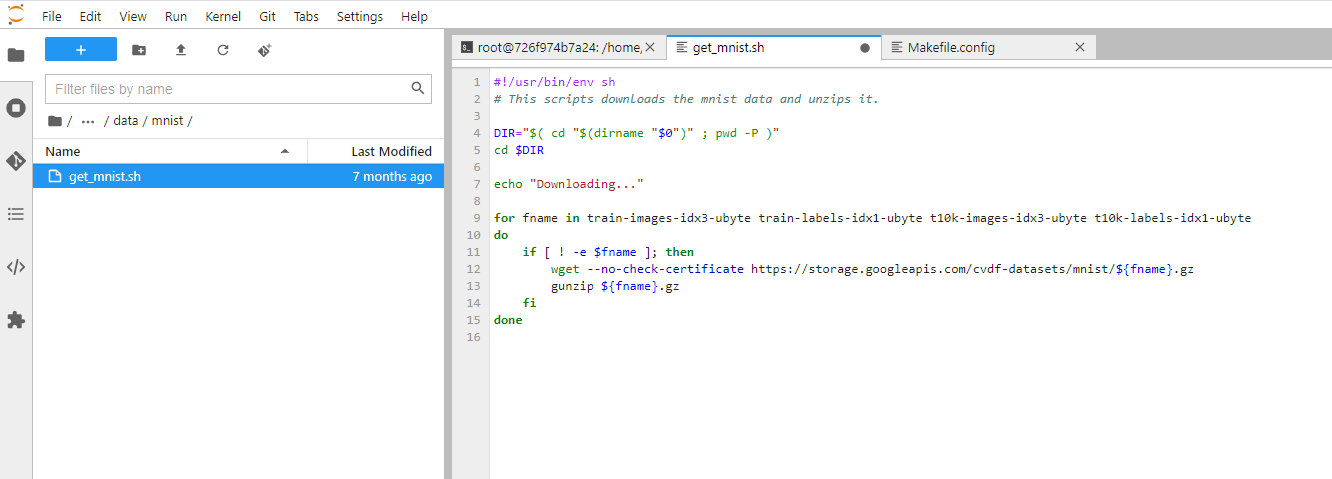Open the Tabs menu
Screen dimensions: 1332x479
(x=306, y=16)
